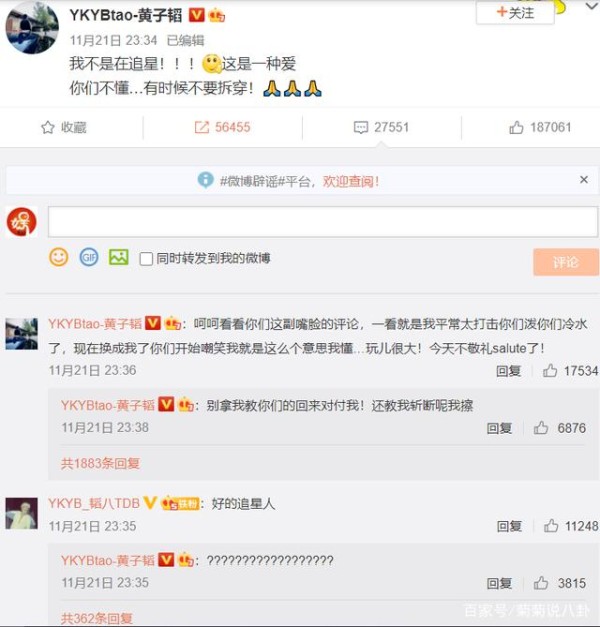This screenshot has width=600, height=627.
Task: Expand 共362条回复 replies
Action: (96, 618)
